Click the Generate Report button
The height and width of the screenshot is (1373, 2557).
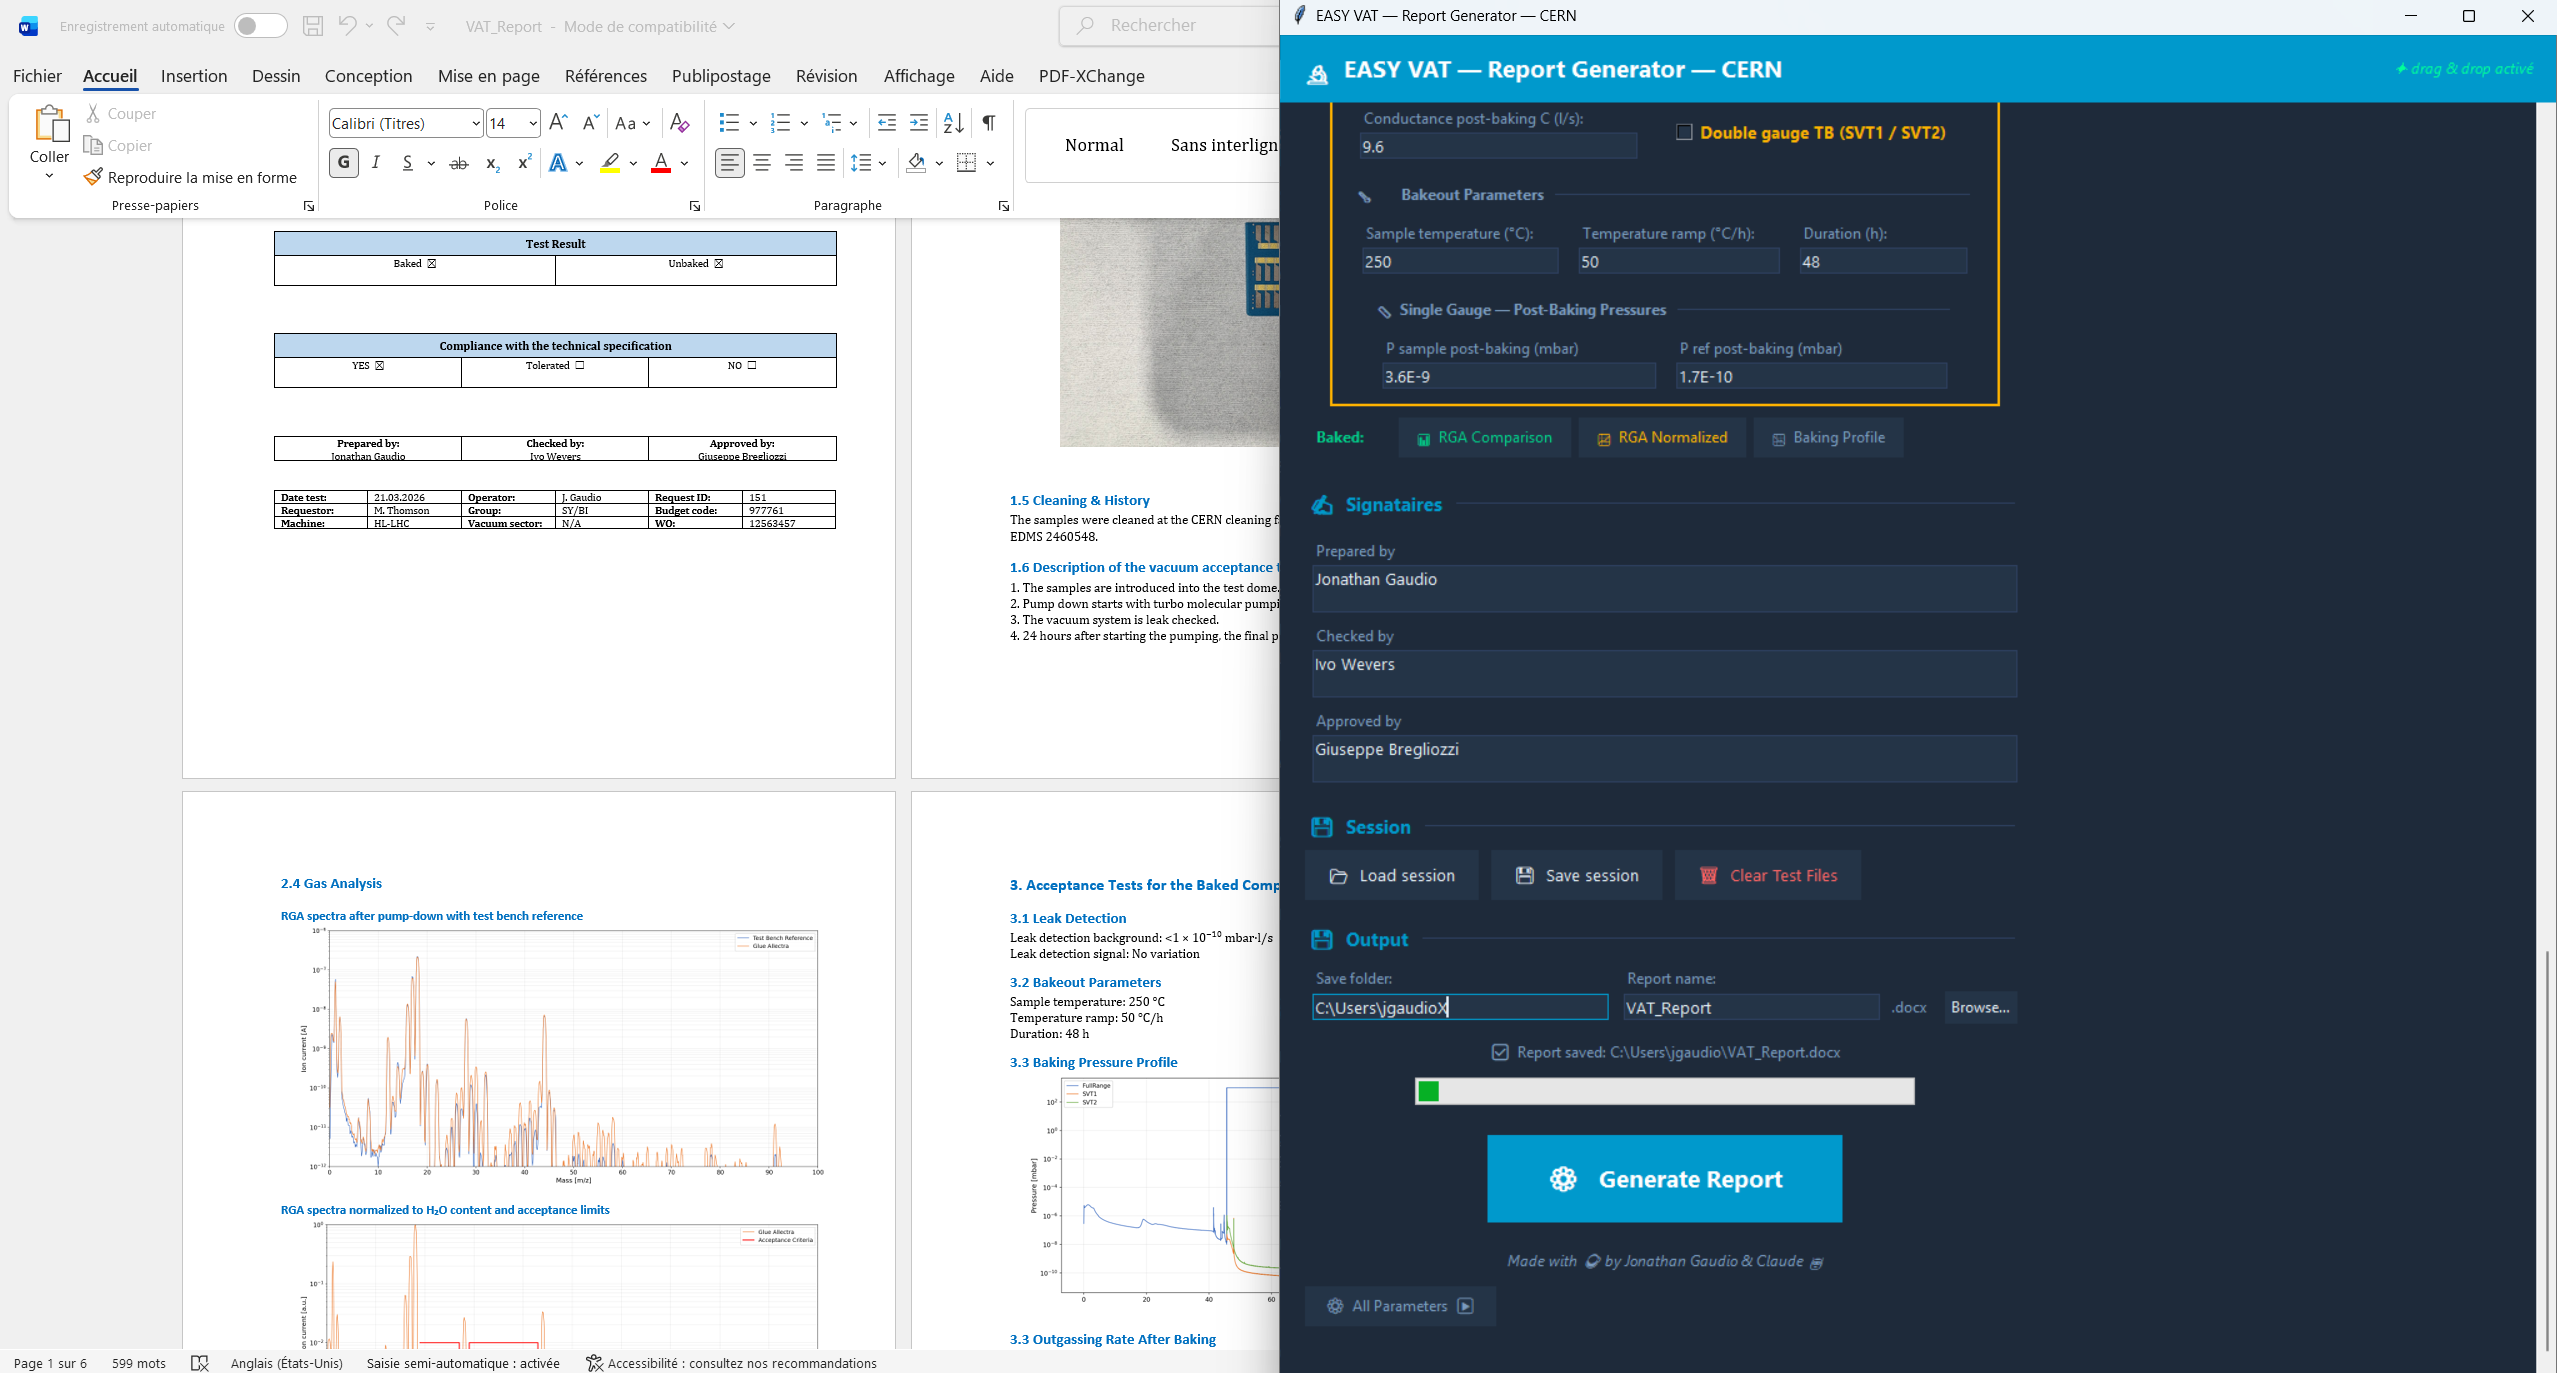tap(1665, 1179)
